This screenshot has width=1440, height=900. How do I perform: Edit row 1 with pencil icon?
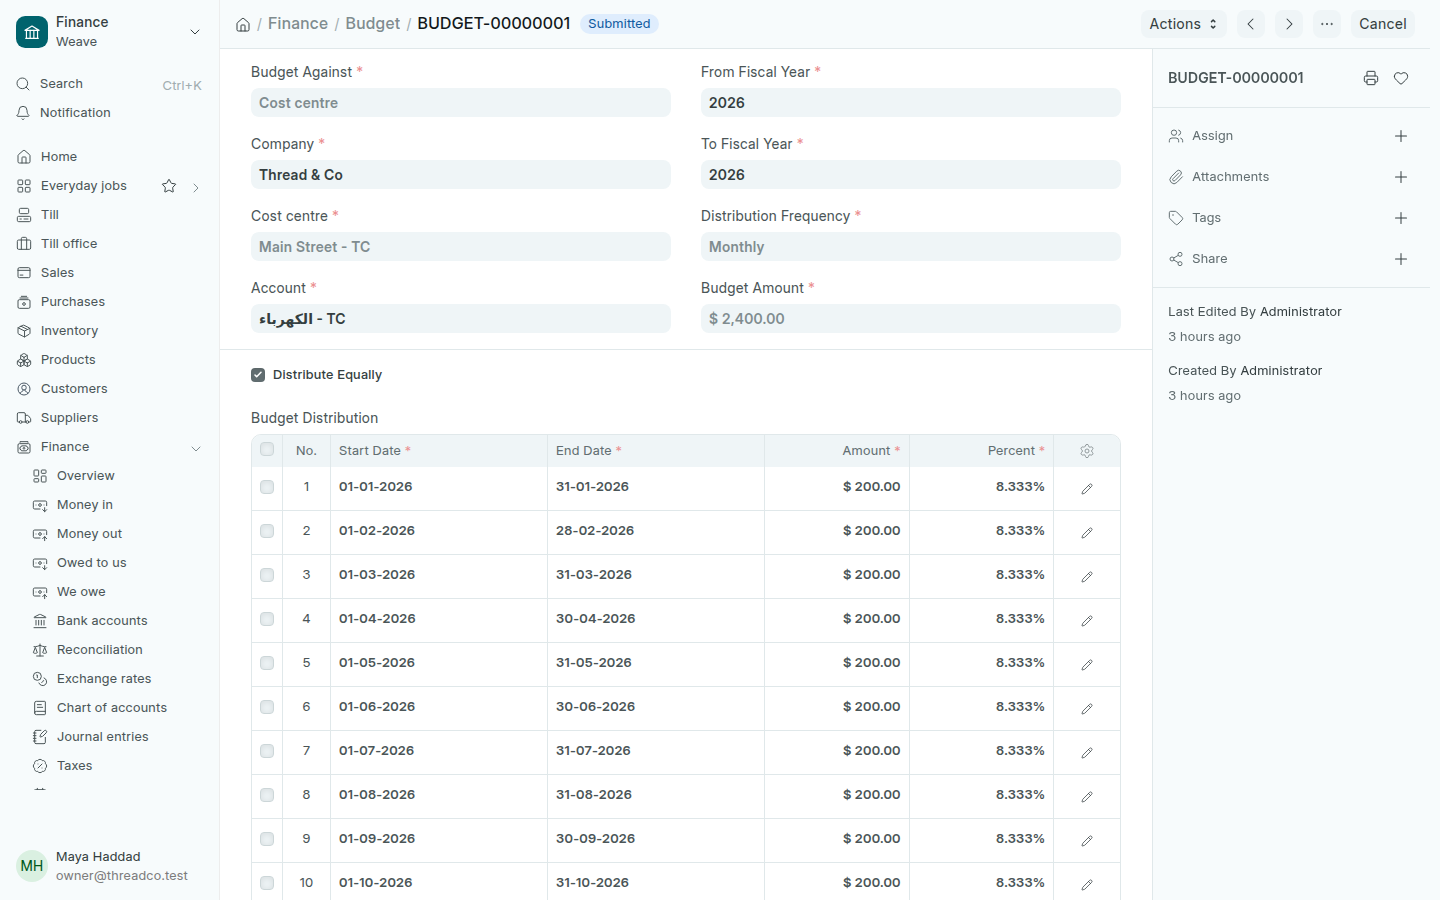tap(1087, 489)
